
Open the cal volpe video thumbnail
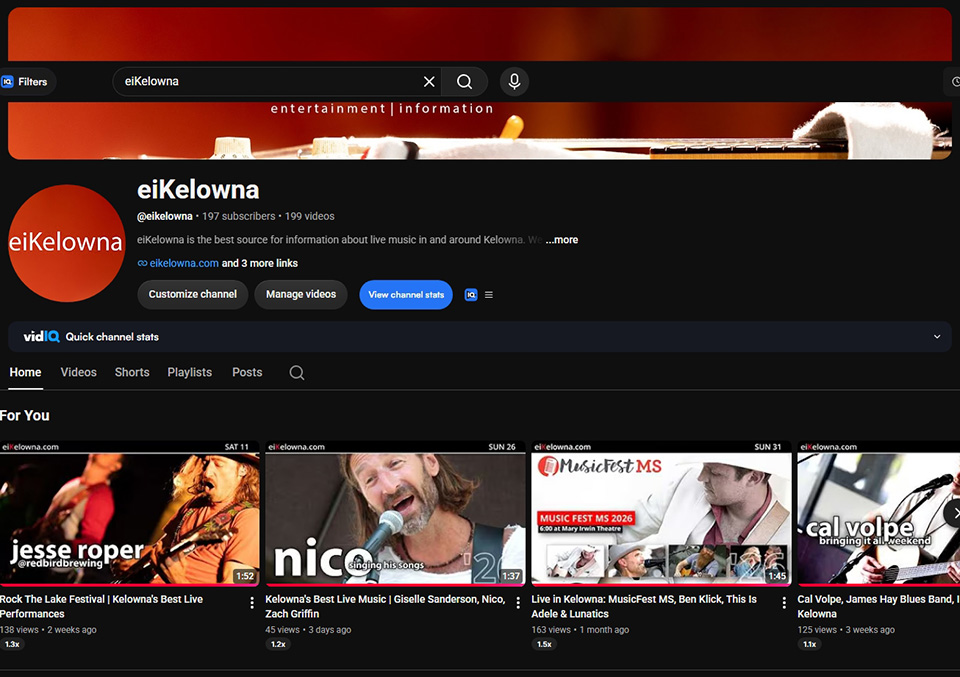pyautogui.click(x=879, y=513)
